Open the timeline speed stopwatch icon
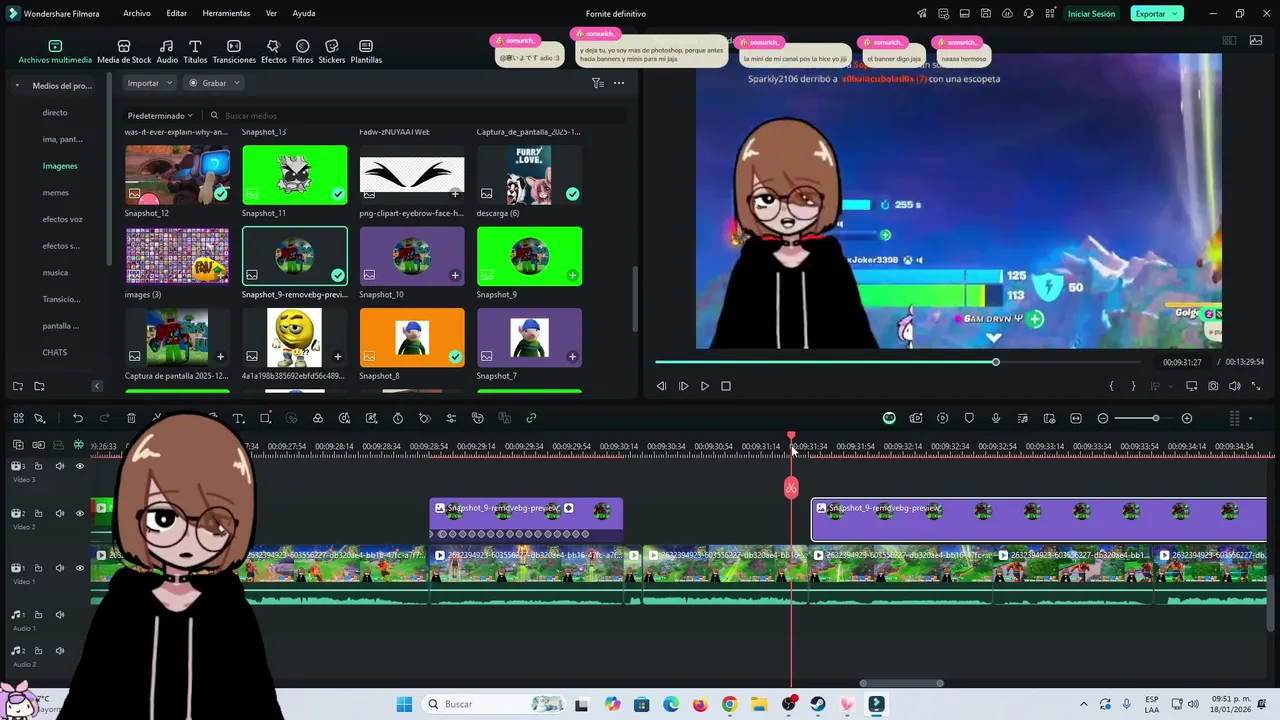1280x720 pixels. [398, 418]
